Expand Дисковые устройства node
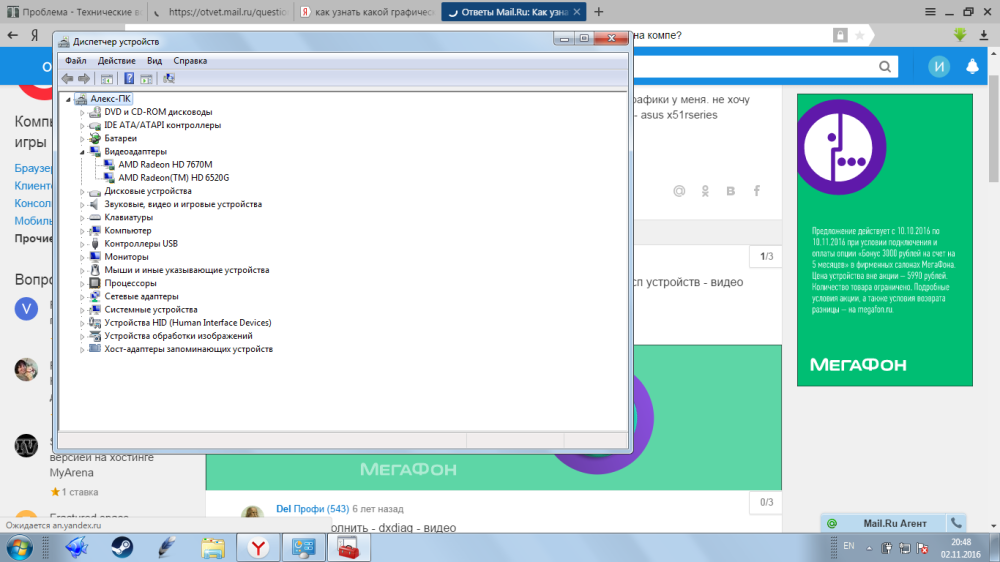This screenshot has width=1000, height=562. pos(82,191)
